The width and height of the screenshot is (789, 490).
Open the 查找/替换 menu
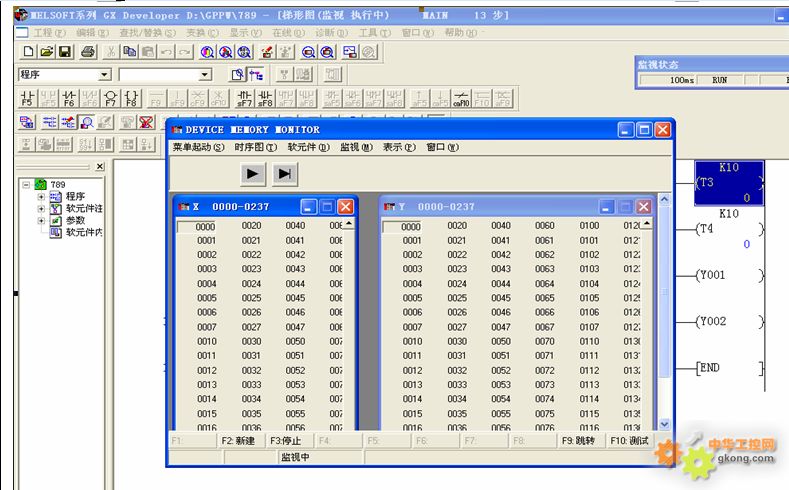(x=147, y=33)
